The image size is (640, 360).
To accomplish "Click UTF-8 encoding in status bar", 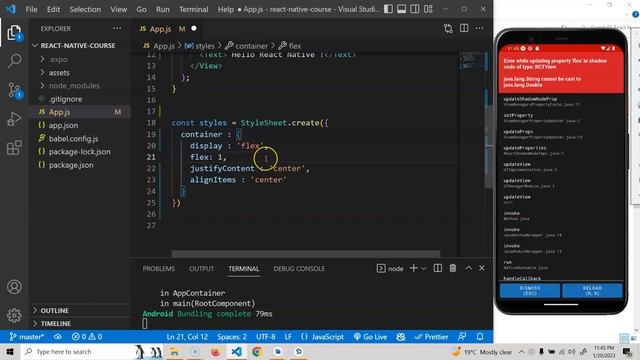I will pyautogui.click(x=266, y=337).
